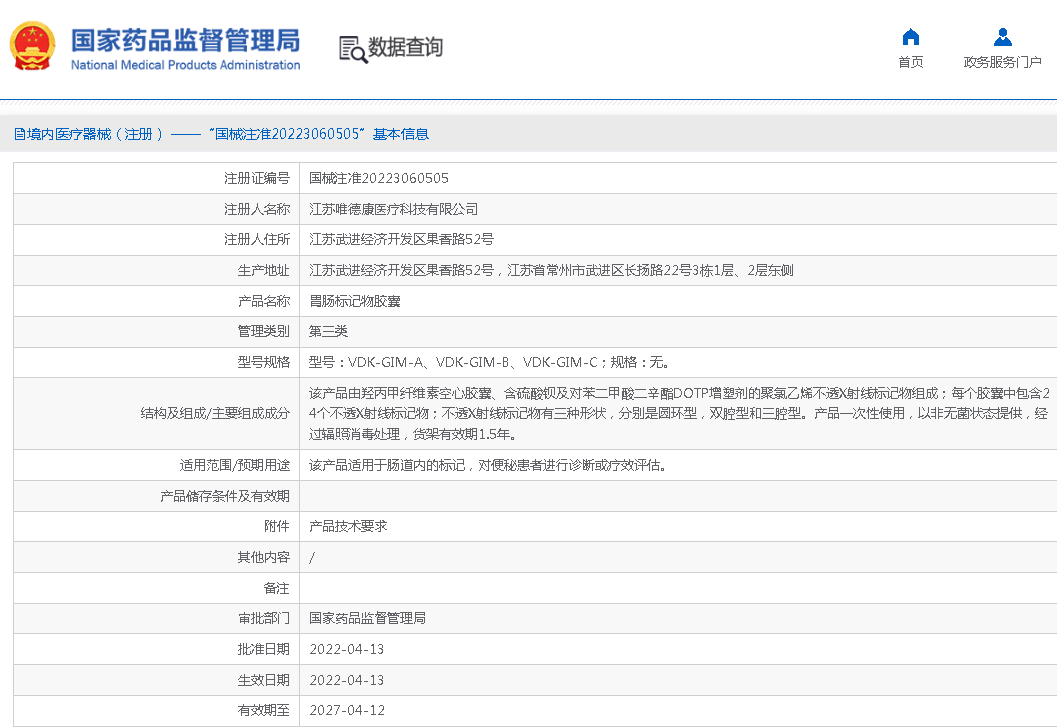Viewport: 1057px width, 727px height.
Task: Click the 产品储存条件及有效期 label
Action: 224,496
